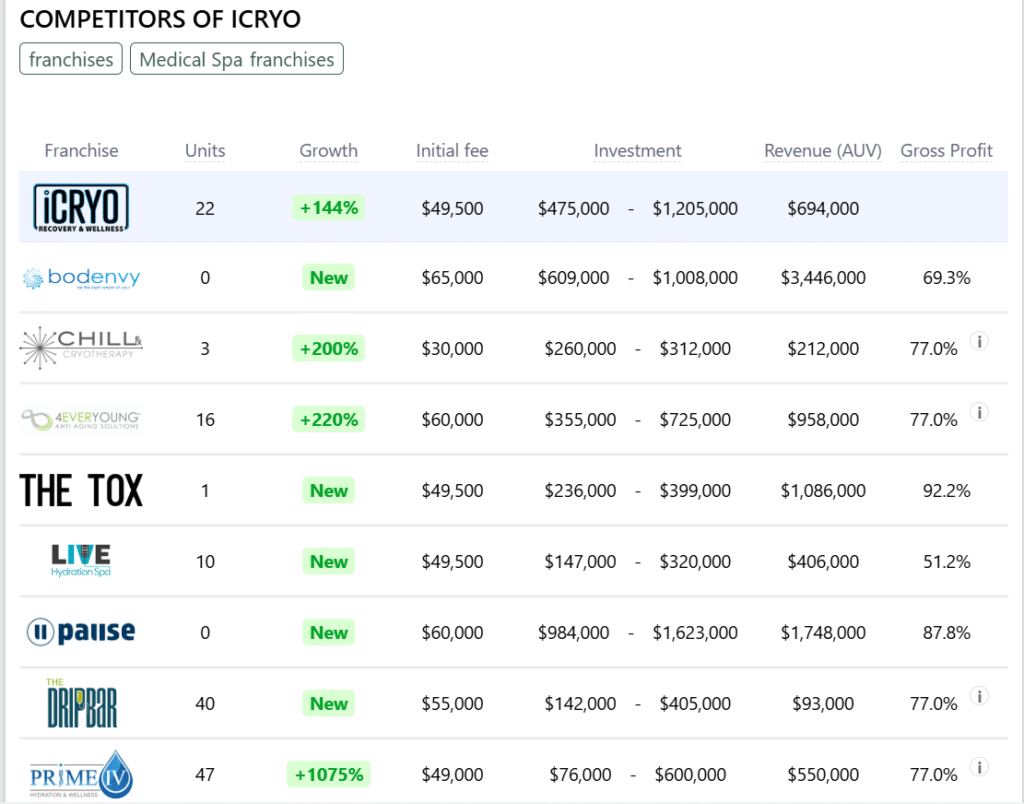Sort by Units column header
1024x804 pixels.
205,151
